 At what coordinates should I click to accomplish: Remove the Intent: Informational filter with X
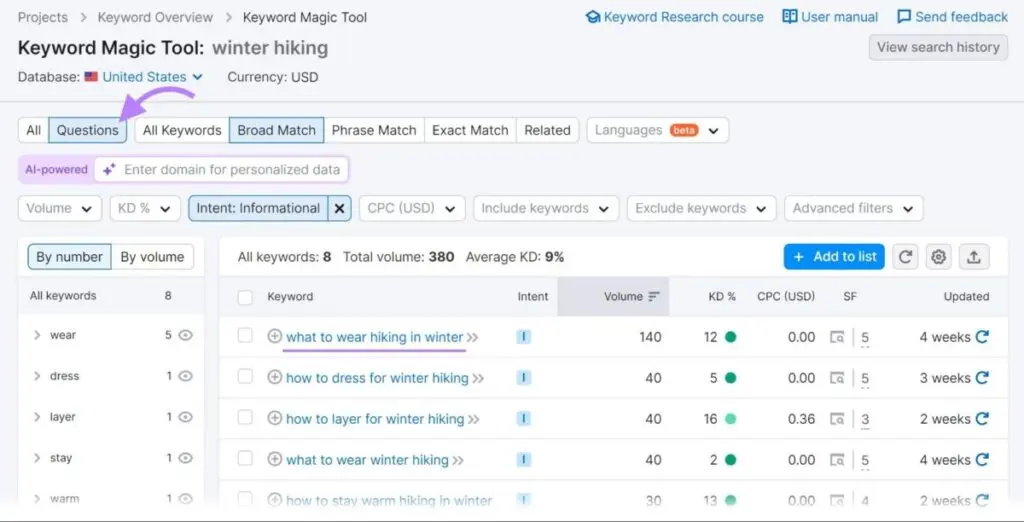[x=340, y=208]
